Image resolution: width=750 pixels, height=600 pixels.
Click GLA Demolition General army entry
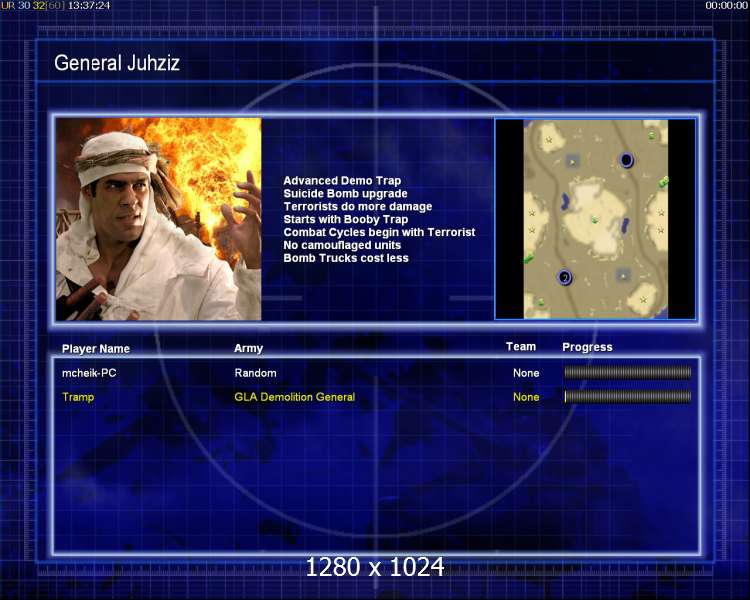295,397
